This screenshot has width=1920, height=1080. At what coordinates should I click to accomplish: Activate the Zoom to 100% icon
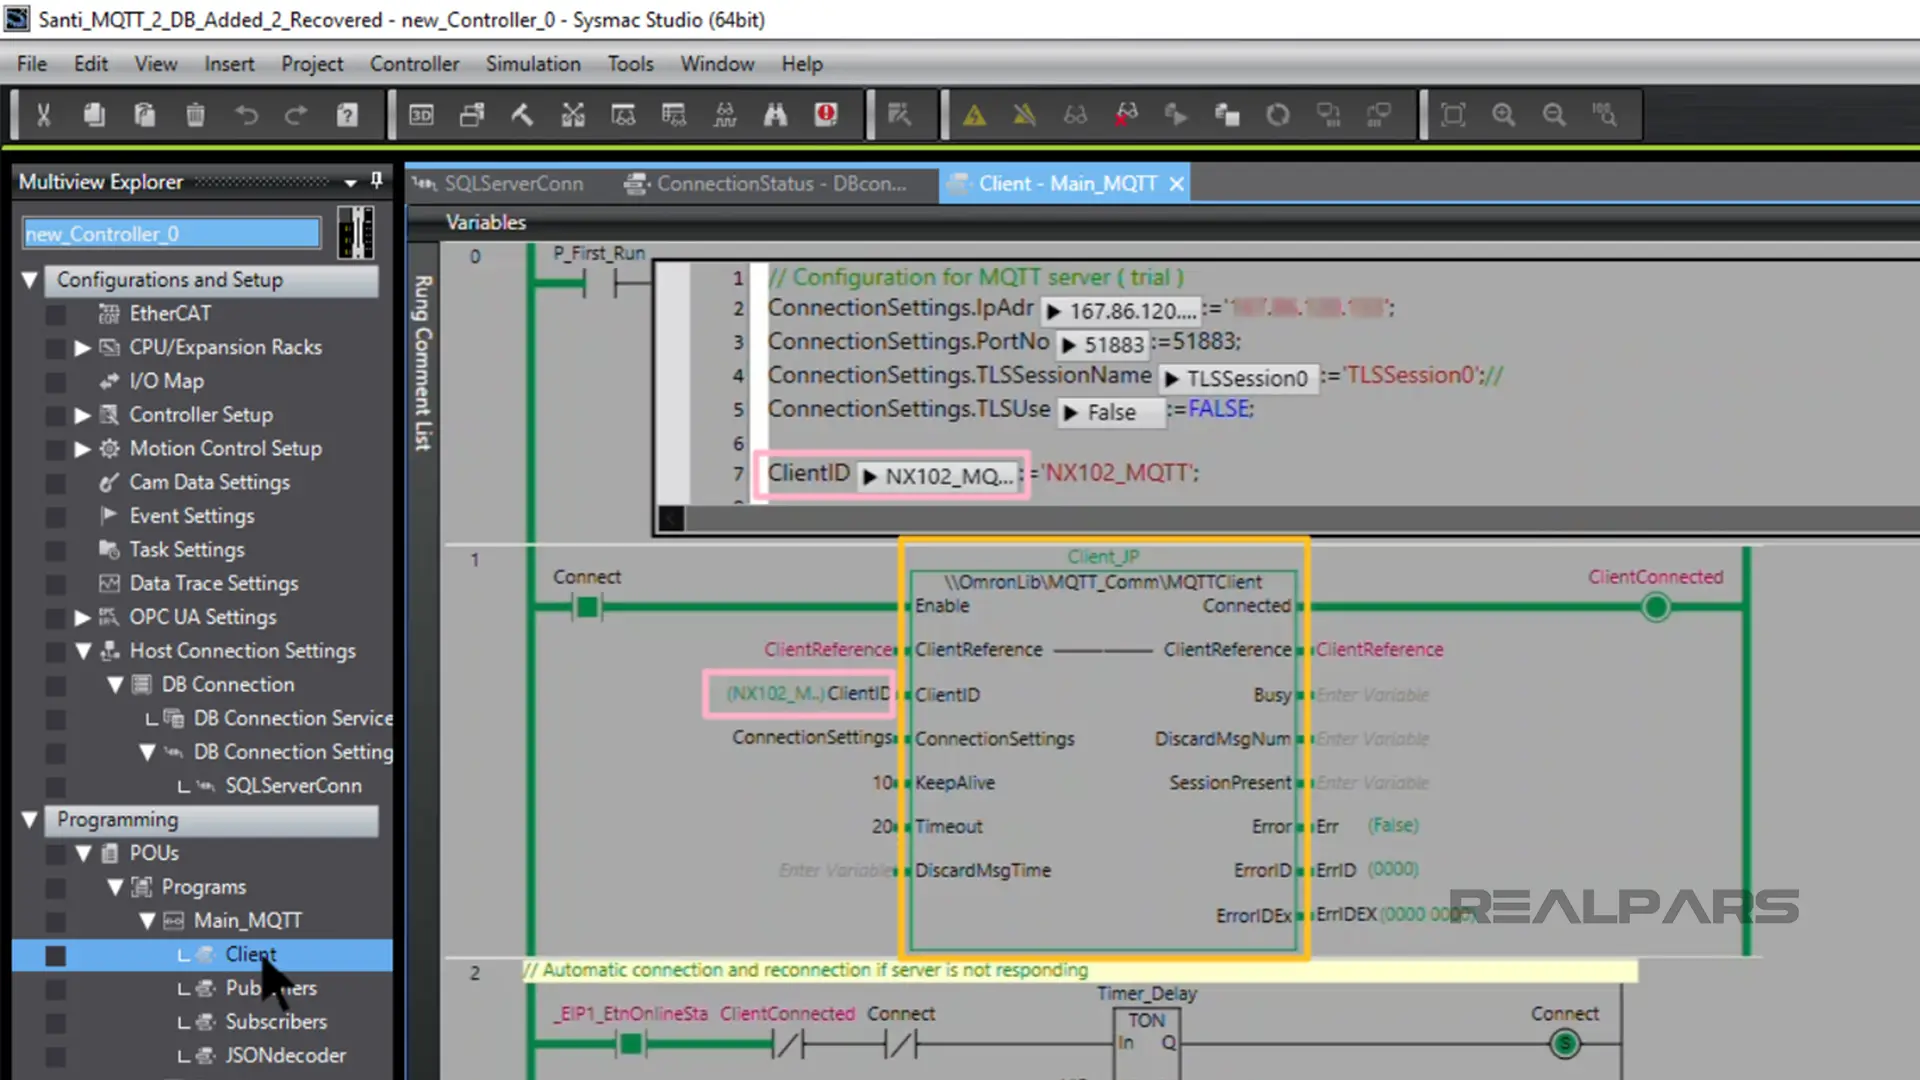(x=1604, y=114)
